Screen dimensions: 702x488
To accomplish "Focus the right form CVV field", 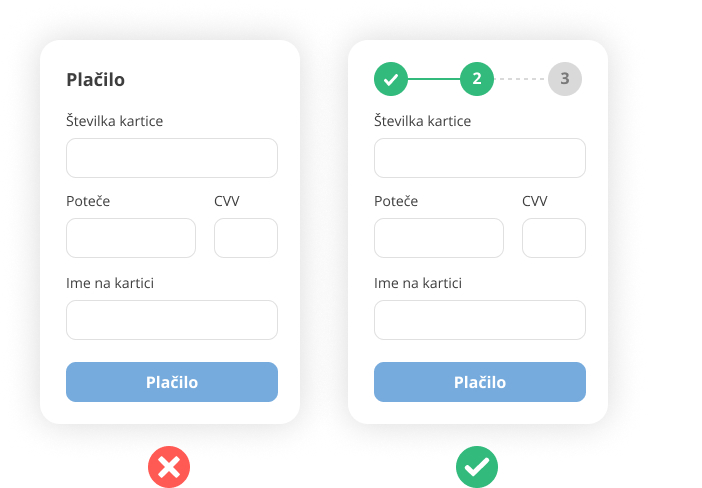I will (554, 238).
